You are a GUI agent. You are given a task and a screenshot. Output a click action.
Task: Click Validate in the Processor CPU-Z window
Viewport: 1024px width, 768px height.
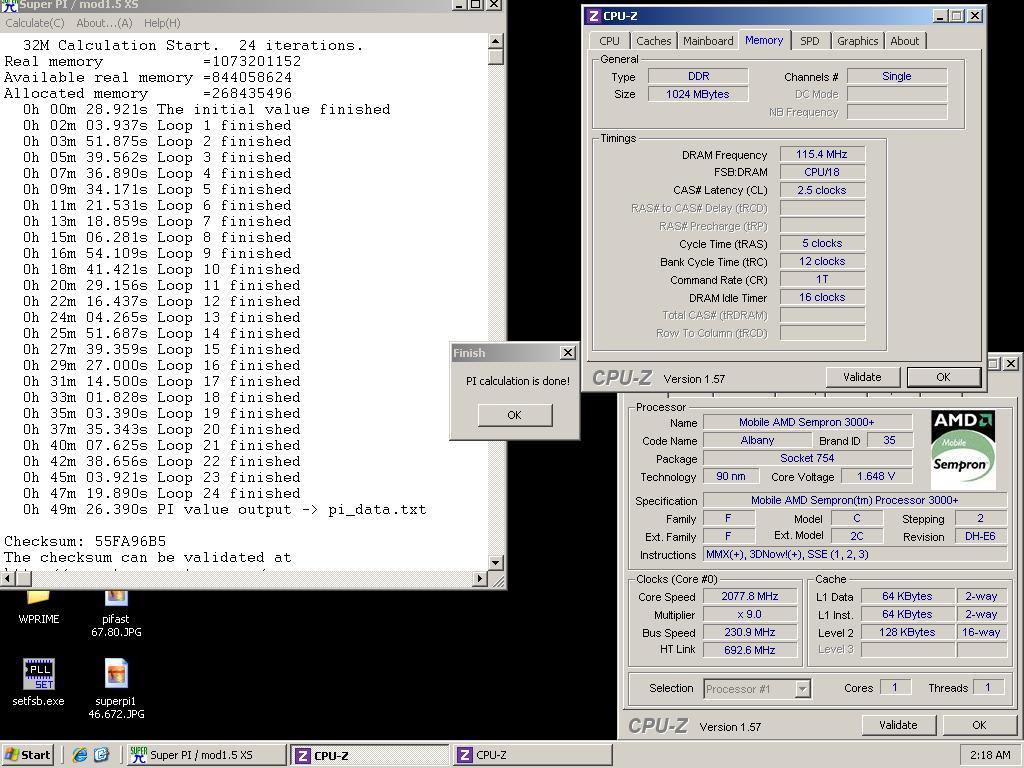898,725
